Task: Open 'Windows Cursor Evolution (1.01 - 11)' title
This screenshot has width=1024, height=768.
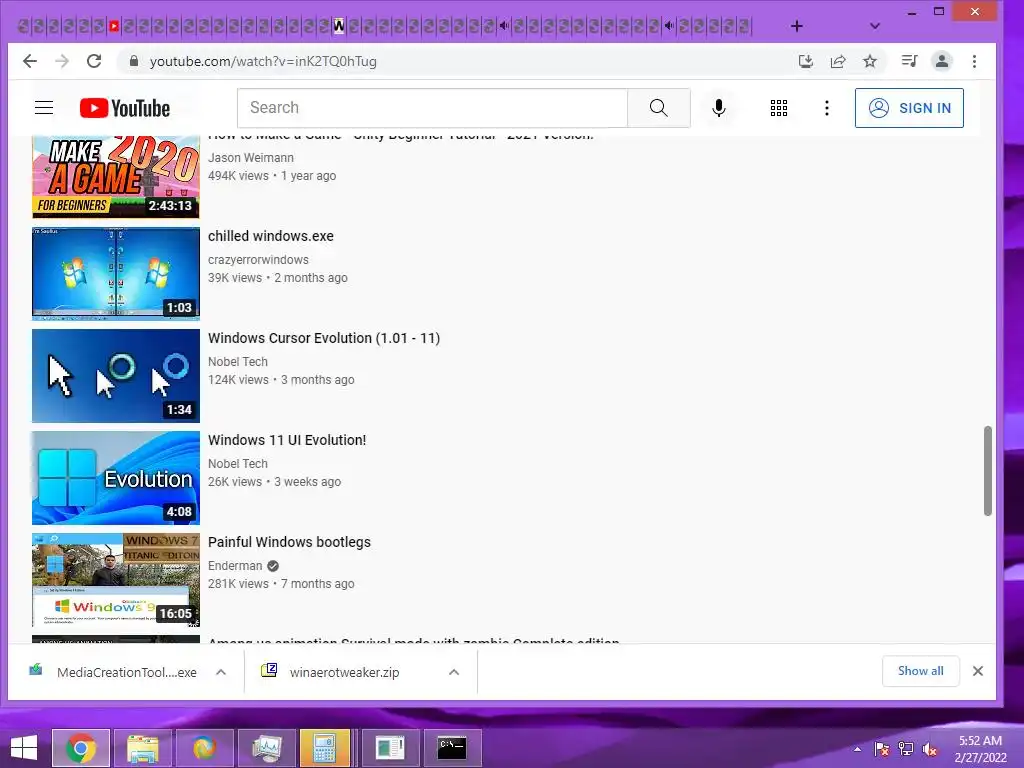Action: click(x=324, y=338)
